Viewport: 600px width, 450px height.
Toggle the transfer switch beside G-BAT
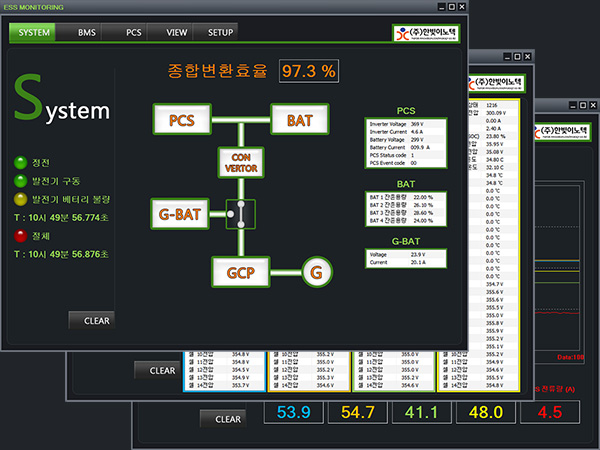coord(240,212)
